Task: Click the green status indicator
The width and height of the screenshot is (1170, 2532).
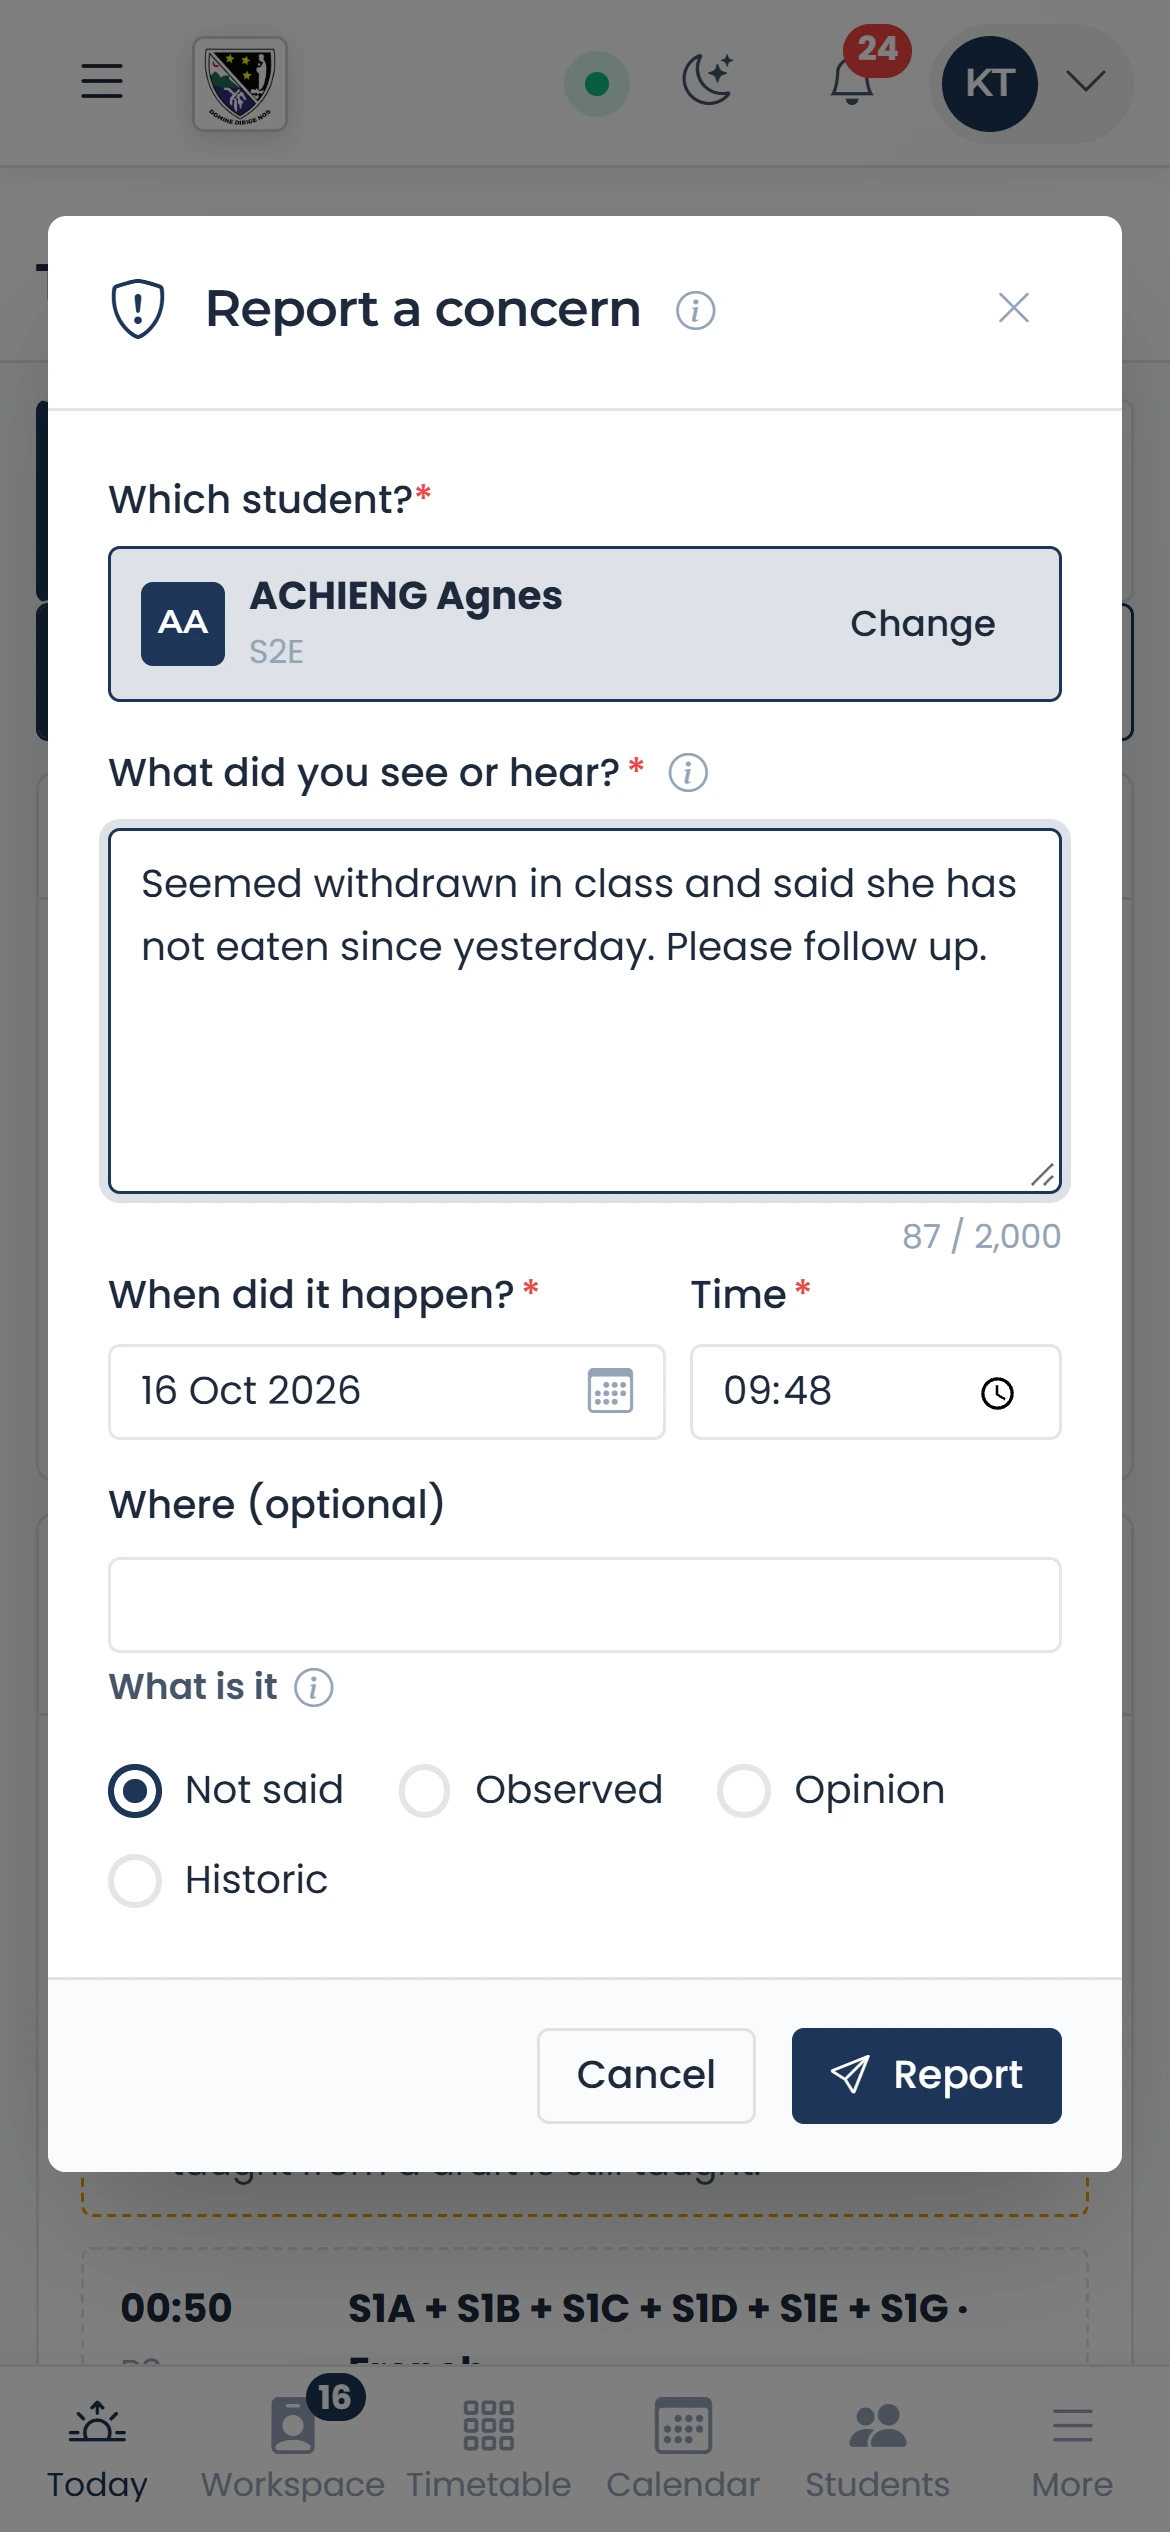Action: (x=597, y=84)
